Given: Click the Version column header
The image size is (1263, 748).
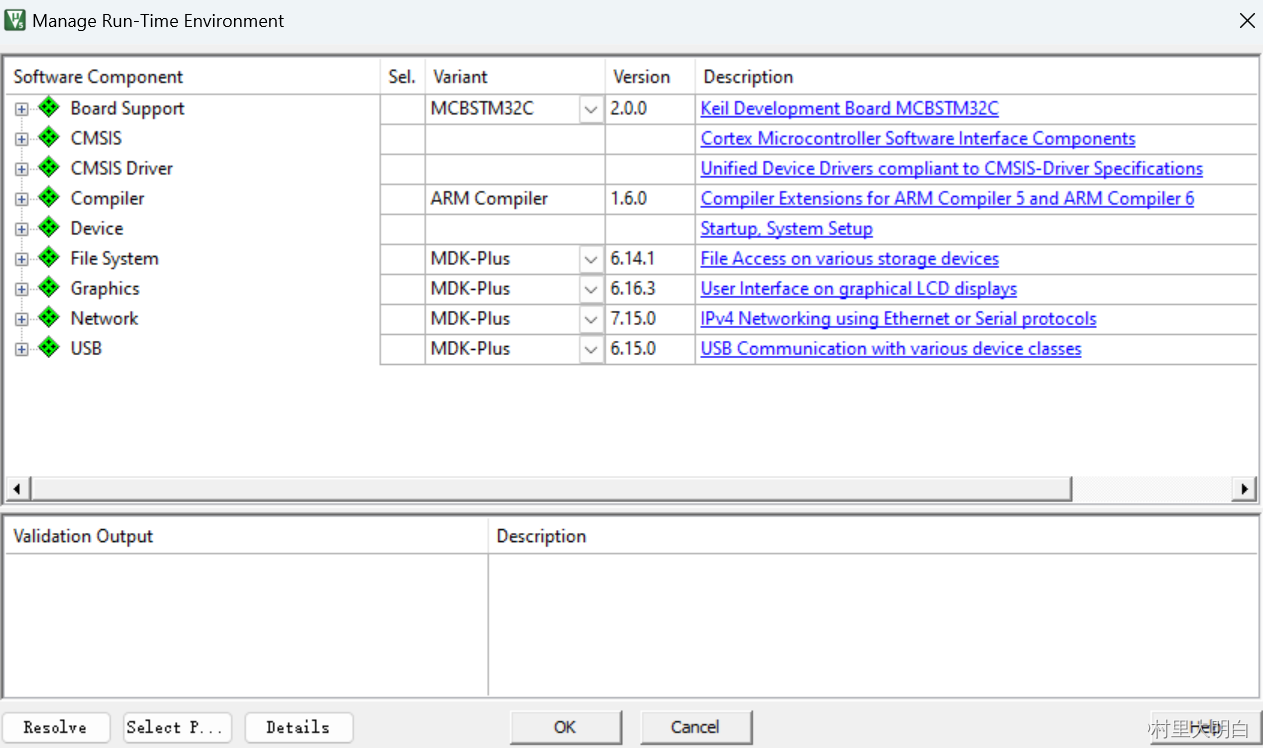Looking at the screenshot, I should click(650, 77).
